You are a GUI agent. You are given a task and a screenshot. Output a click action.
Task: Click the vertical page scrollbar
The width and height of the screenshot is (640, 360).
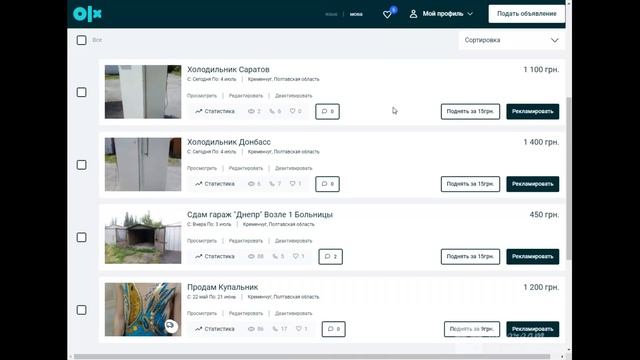tap(569, 178)
